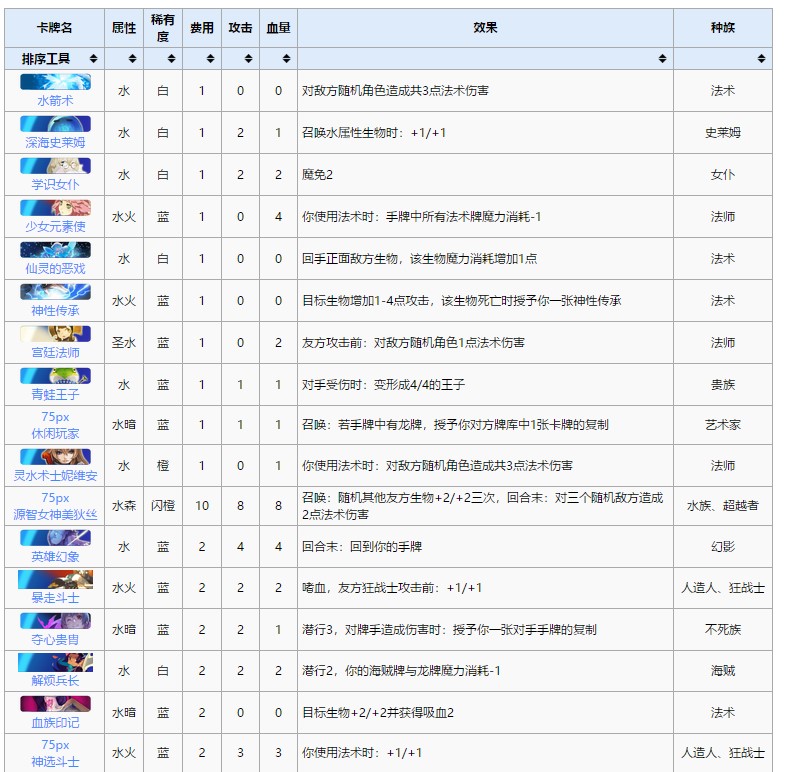Open the 夺心贵胄 card thumbnail image
The height and width of the screenshot is (772, 788).
tap(55, 621)
